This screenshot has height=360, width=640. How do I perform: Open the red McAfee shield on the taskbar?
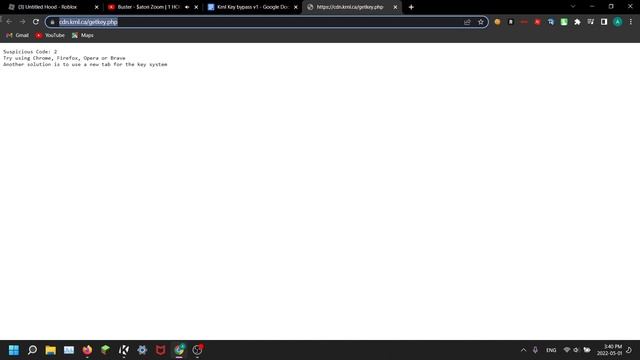[x=160, y=350]
